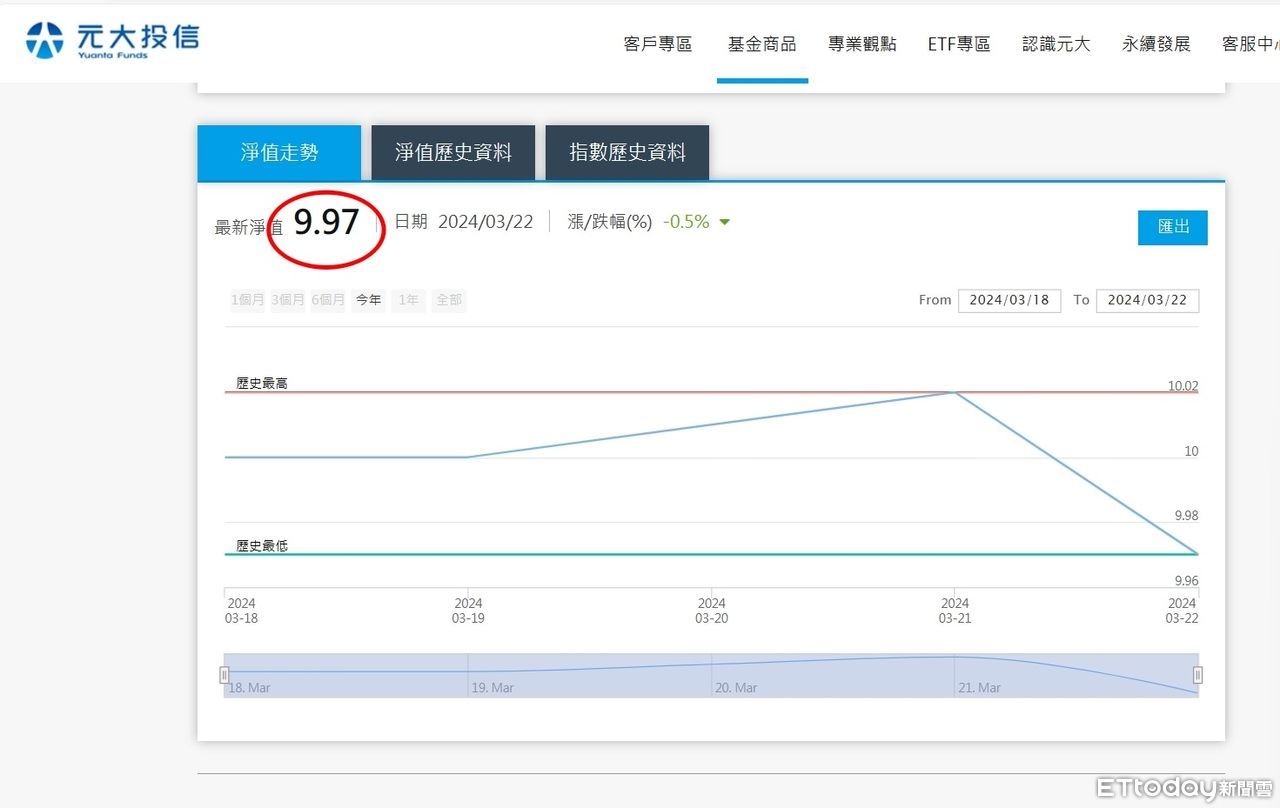Open the 專業觀點 menu

862,44
